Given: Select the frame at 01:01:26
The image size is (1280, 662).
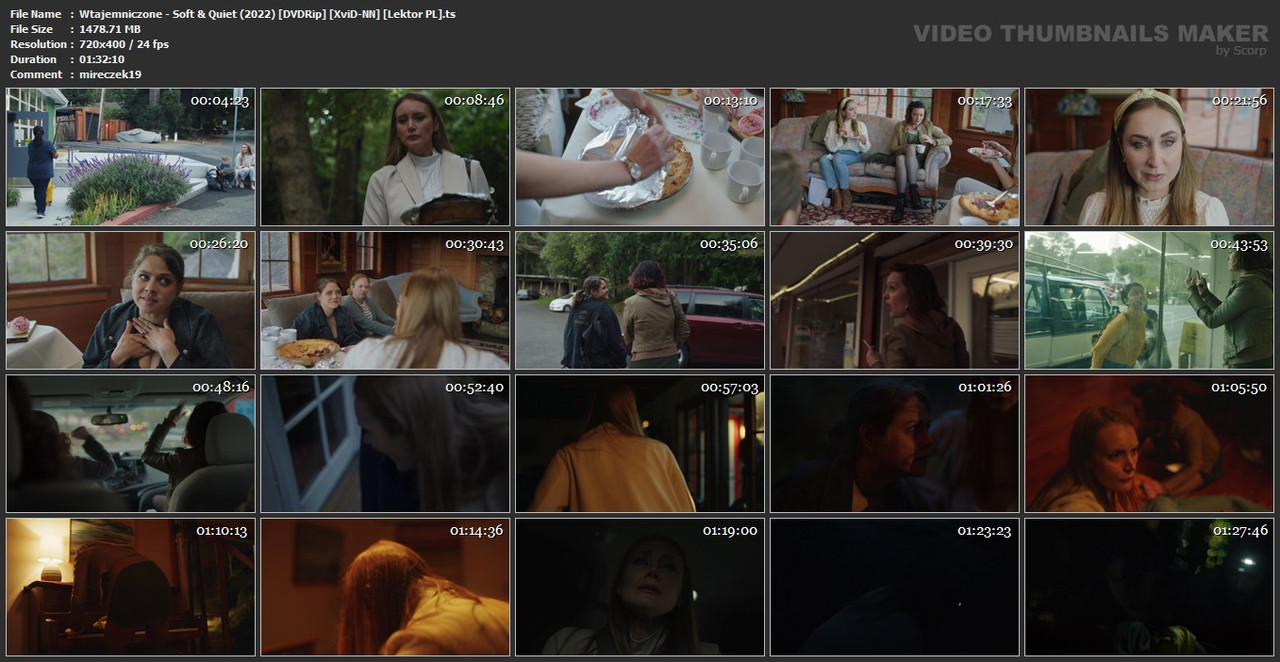Looking at the screenshot, I should pyautogui.click(x=895, y=444).
